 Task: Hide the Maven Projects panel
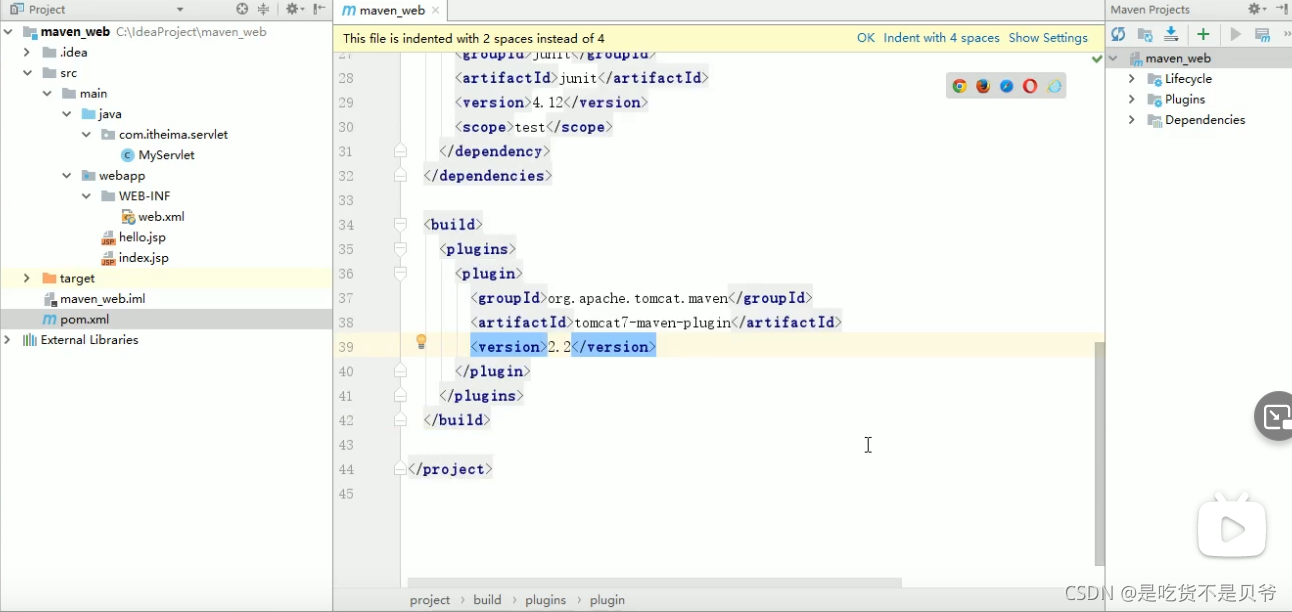coord(1282,9)
